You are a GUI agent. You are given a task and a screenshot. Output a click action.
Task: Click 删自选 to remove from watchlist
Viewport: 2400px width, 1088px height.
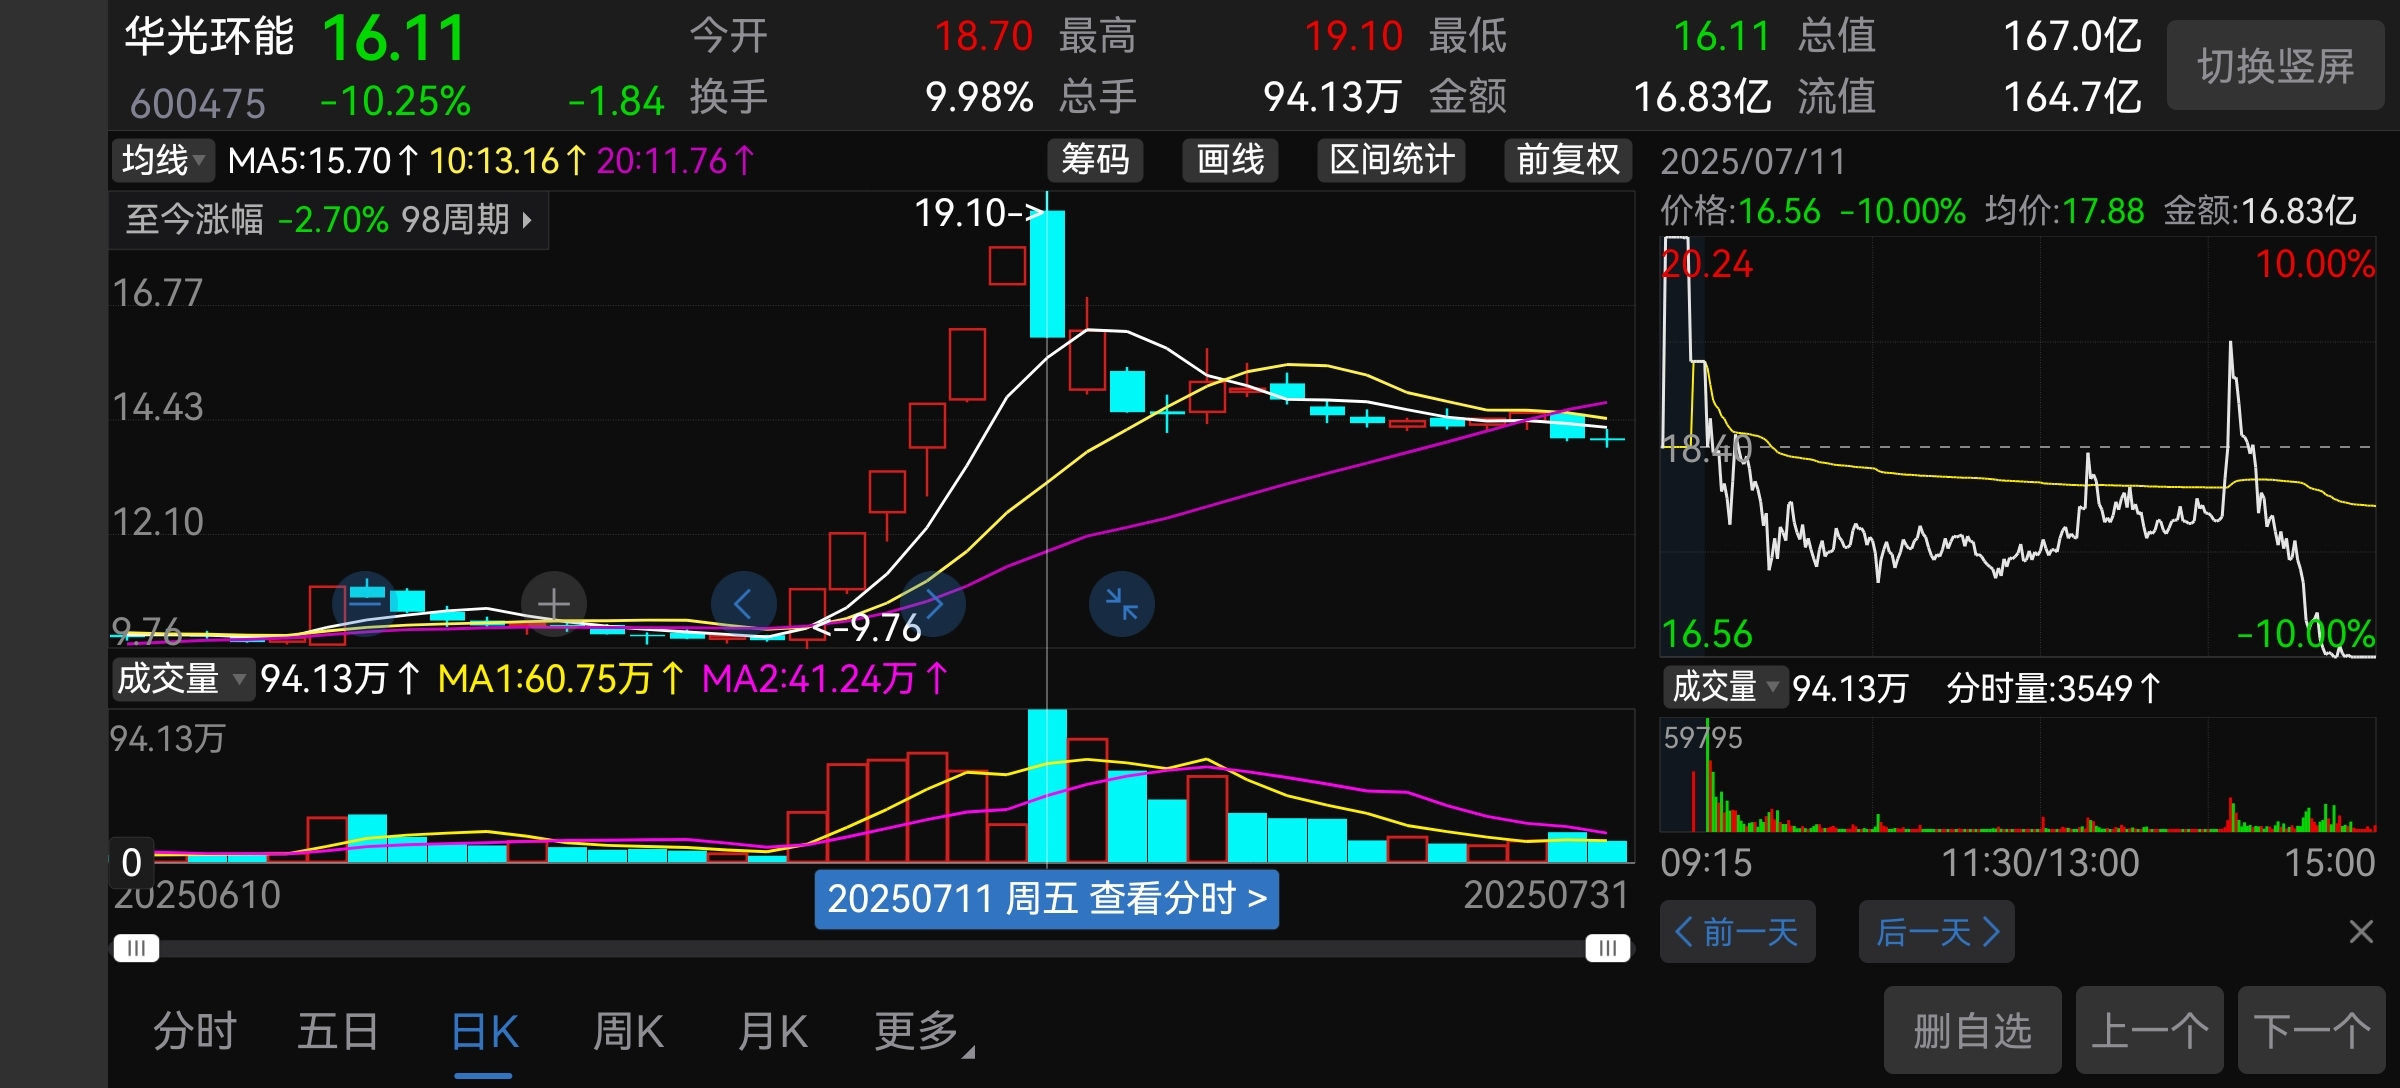click(1972, 1031)
